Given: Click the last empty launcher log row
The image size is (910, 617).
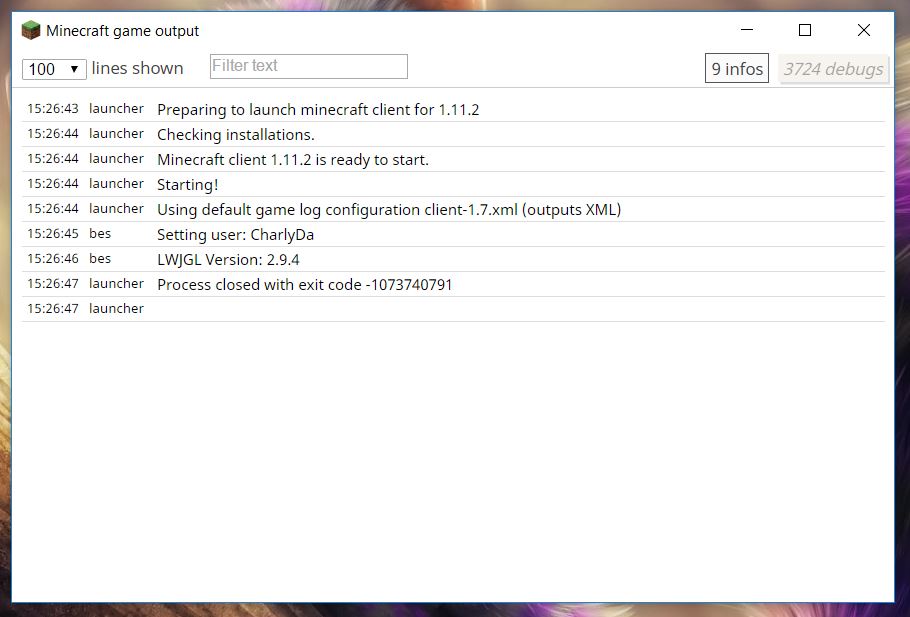Looking at the screenshot, I should (453, 309).
